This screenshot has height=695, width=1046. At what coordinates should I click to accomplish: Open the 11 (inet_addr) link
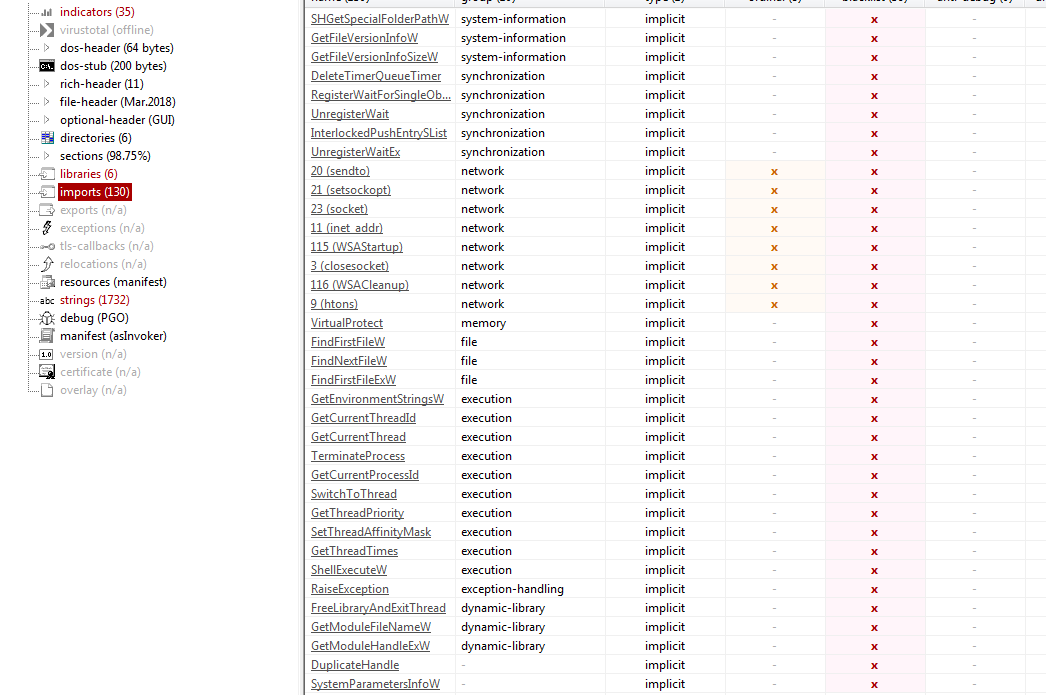pyautogui.click(x=347, y=228)
